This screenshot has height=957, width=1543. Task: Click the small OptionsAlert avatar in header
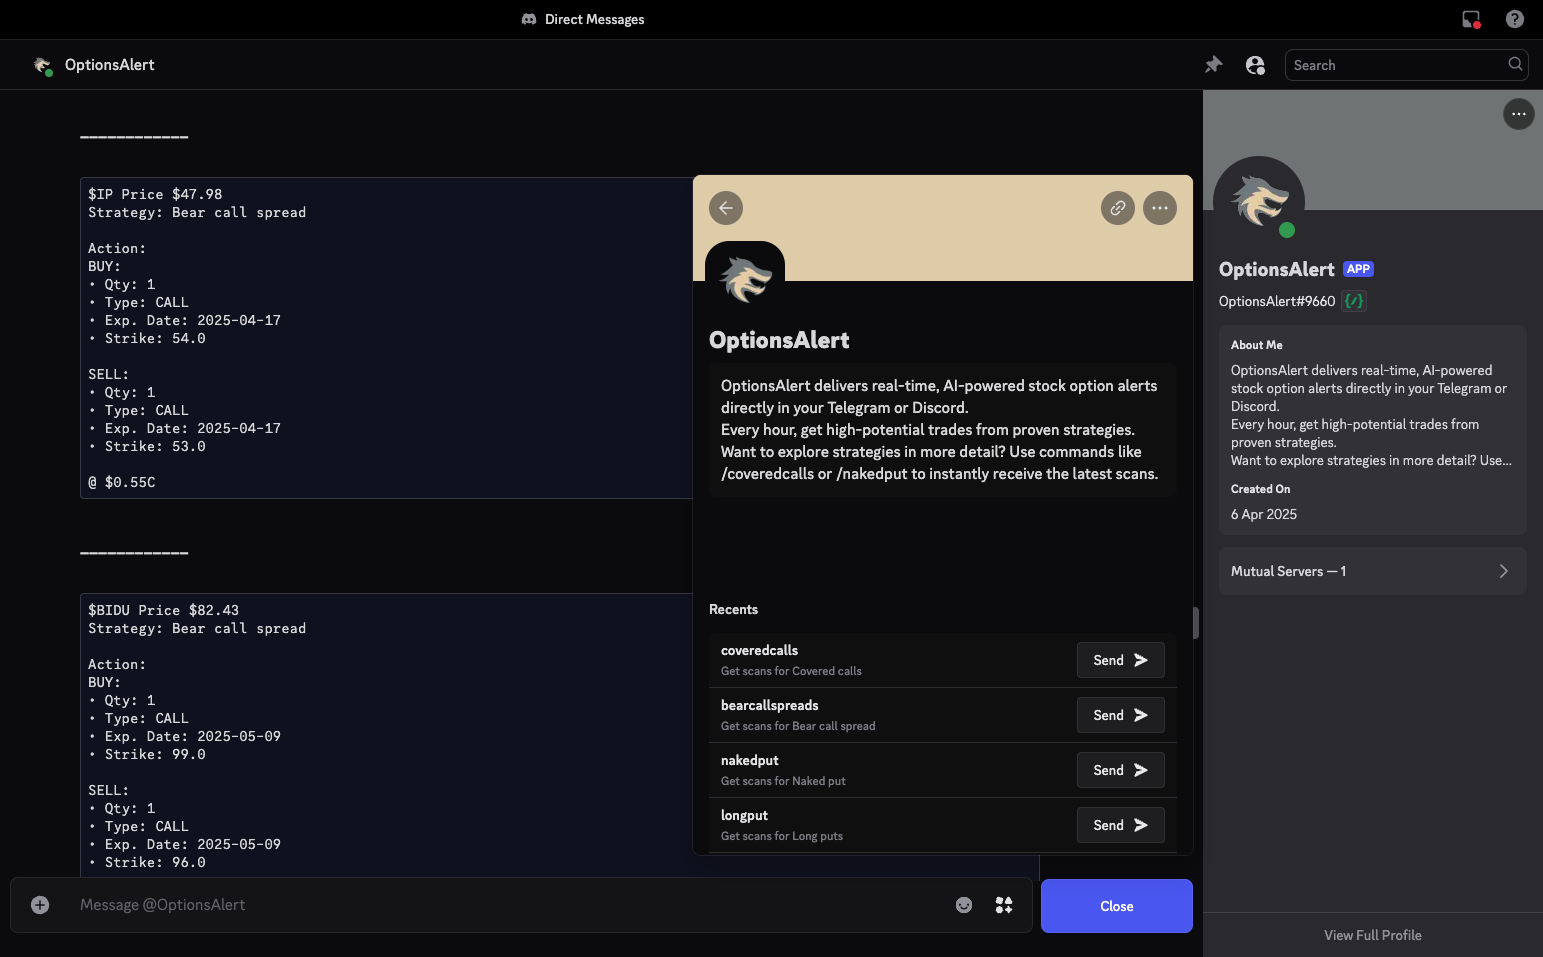click(42, 65)
